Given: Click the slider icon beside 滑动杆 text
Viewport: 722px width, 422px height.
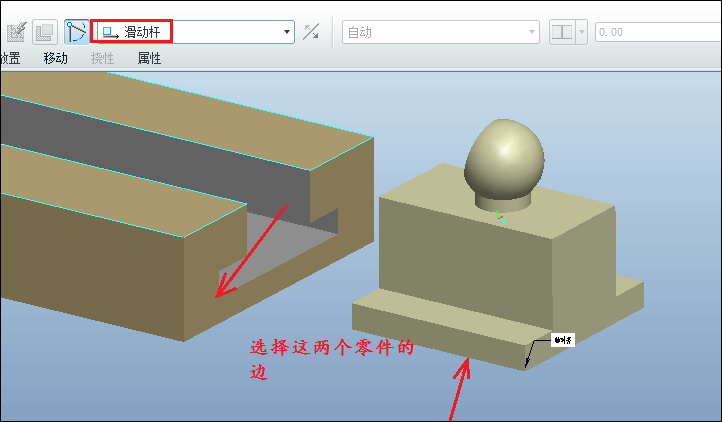Looking at the screenshot, I should coord(110,32).
